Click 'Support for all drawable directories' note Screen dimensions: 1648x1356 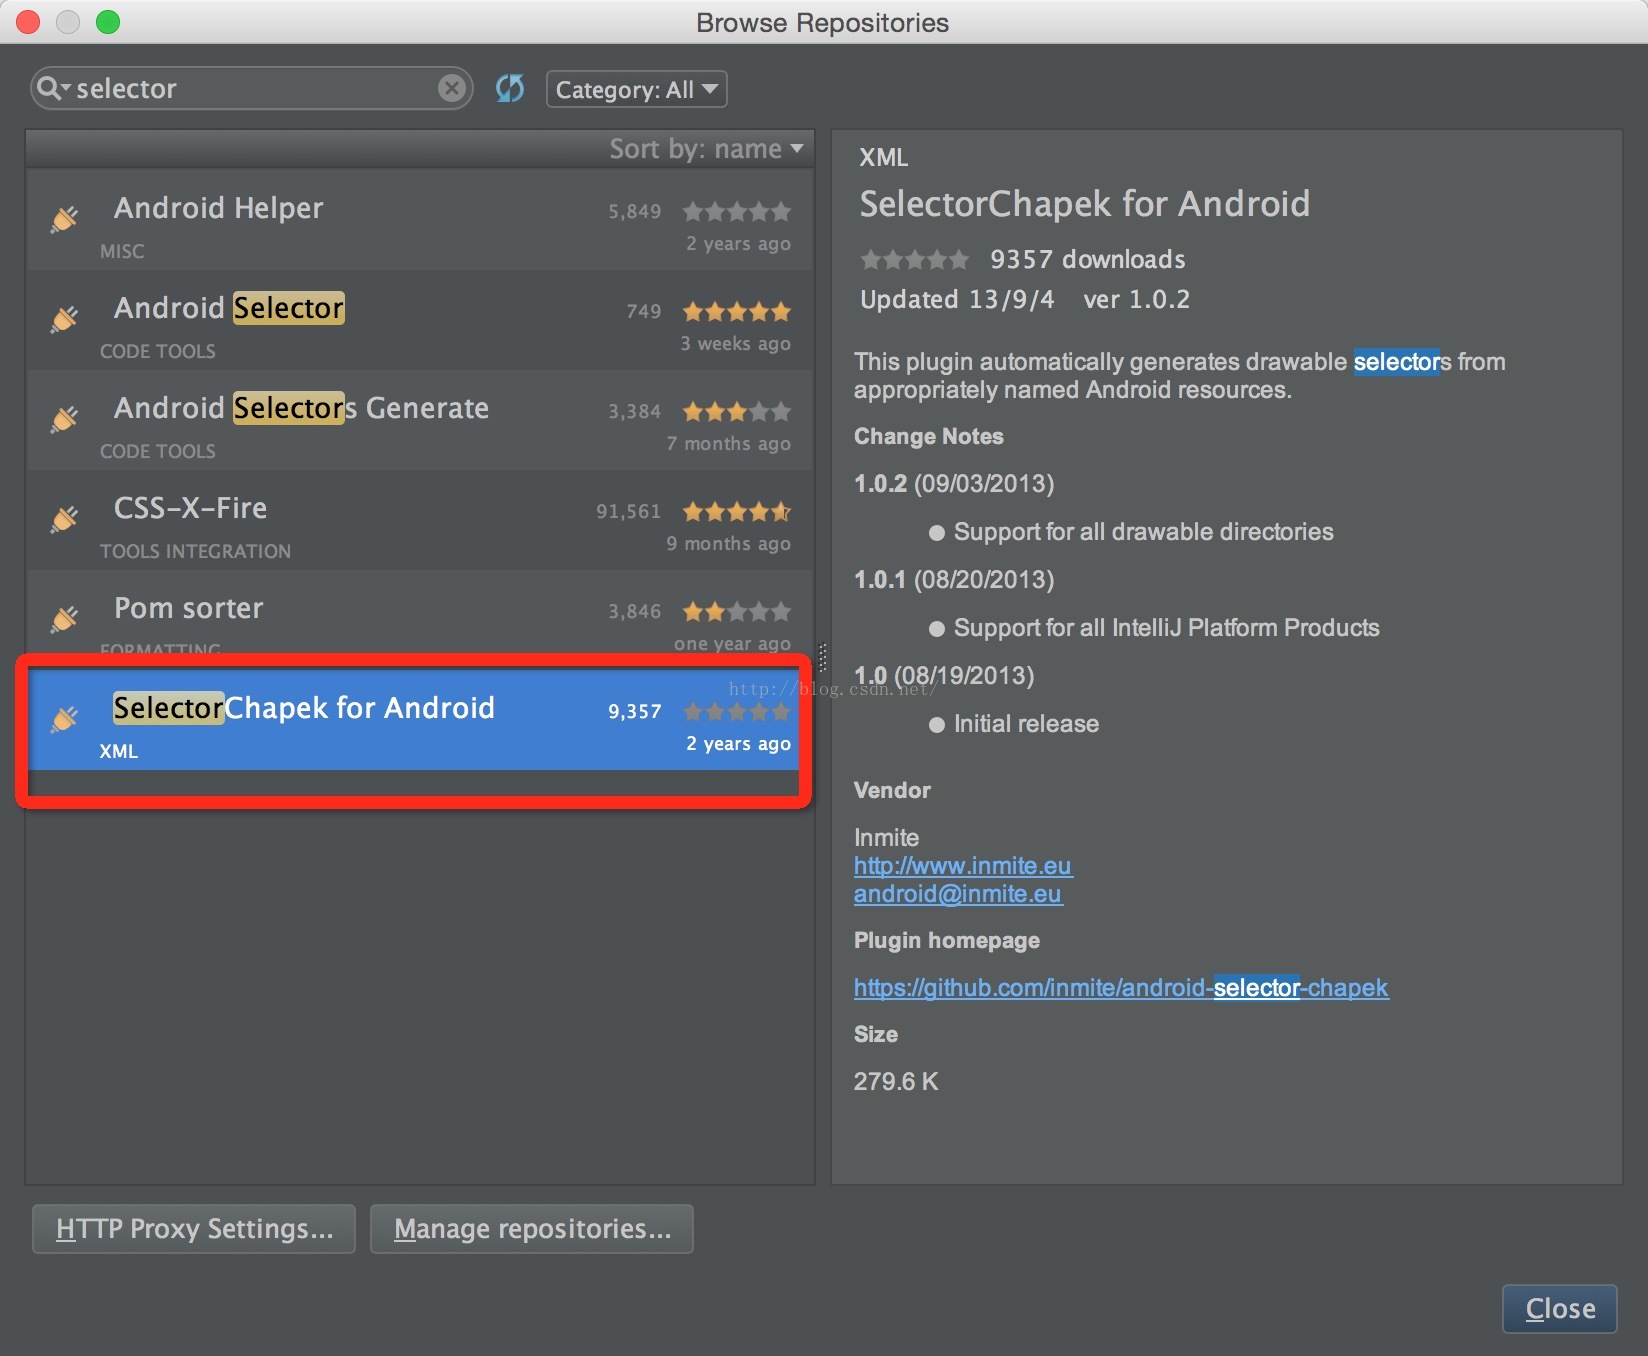pos(1144,532)
